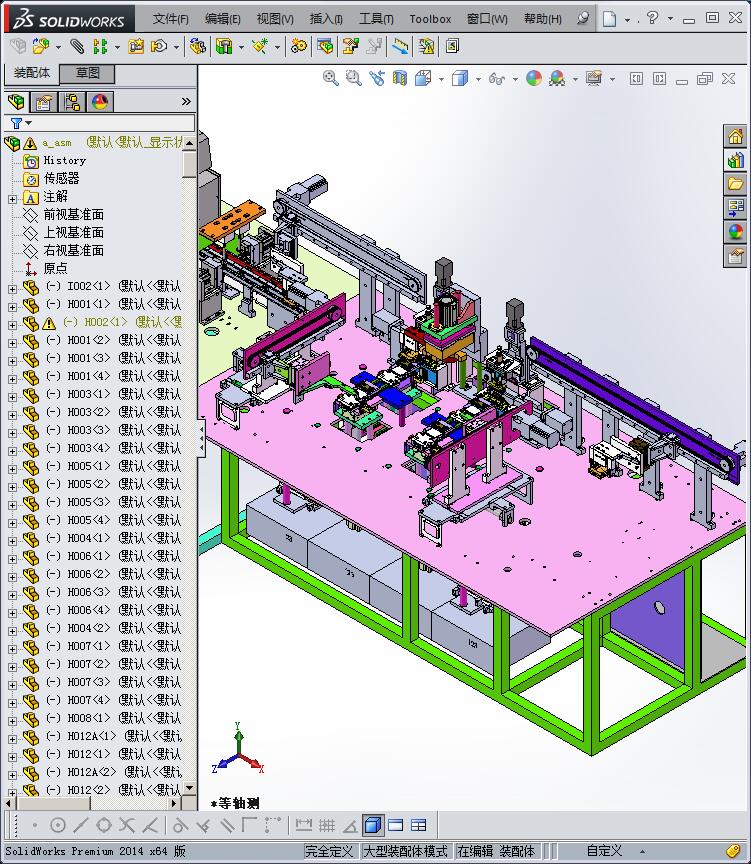Open the feature tree filter dropdown
Image resolution: width=751 pixels, height=864 pixels.
point(21,123)
